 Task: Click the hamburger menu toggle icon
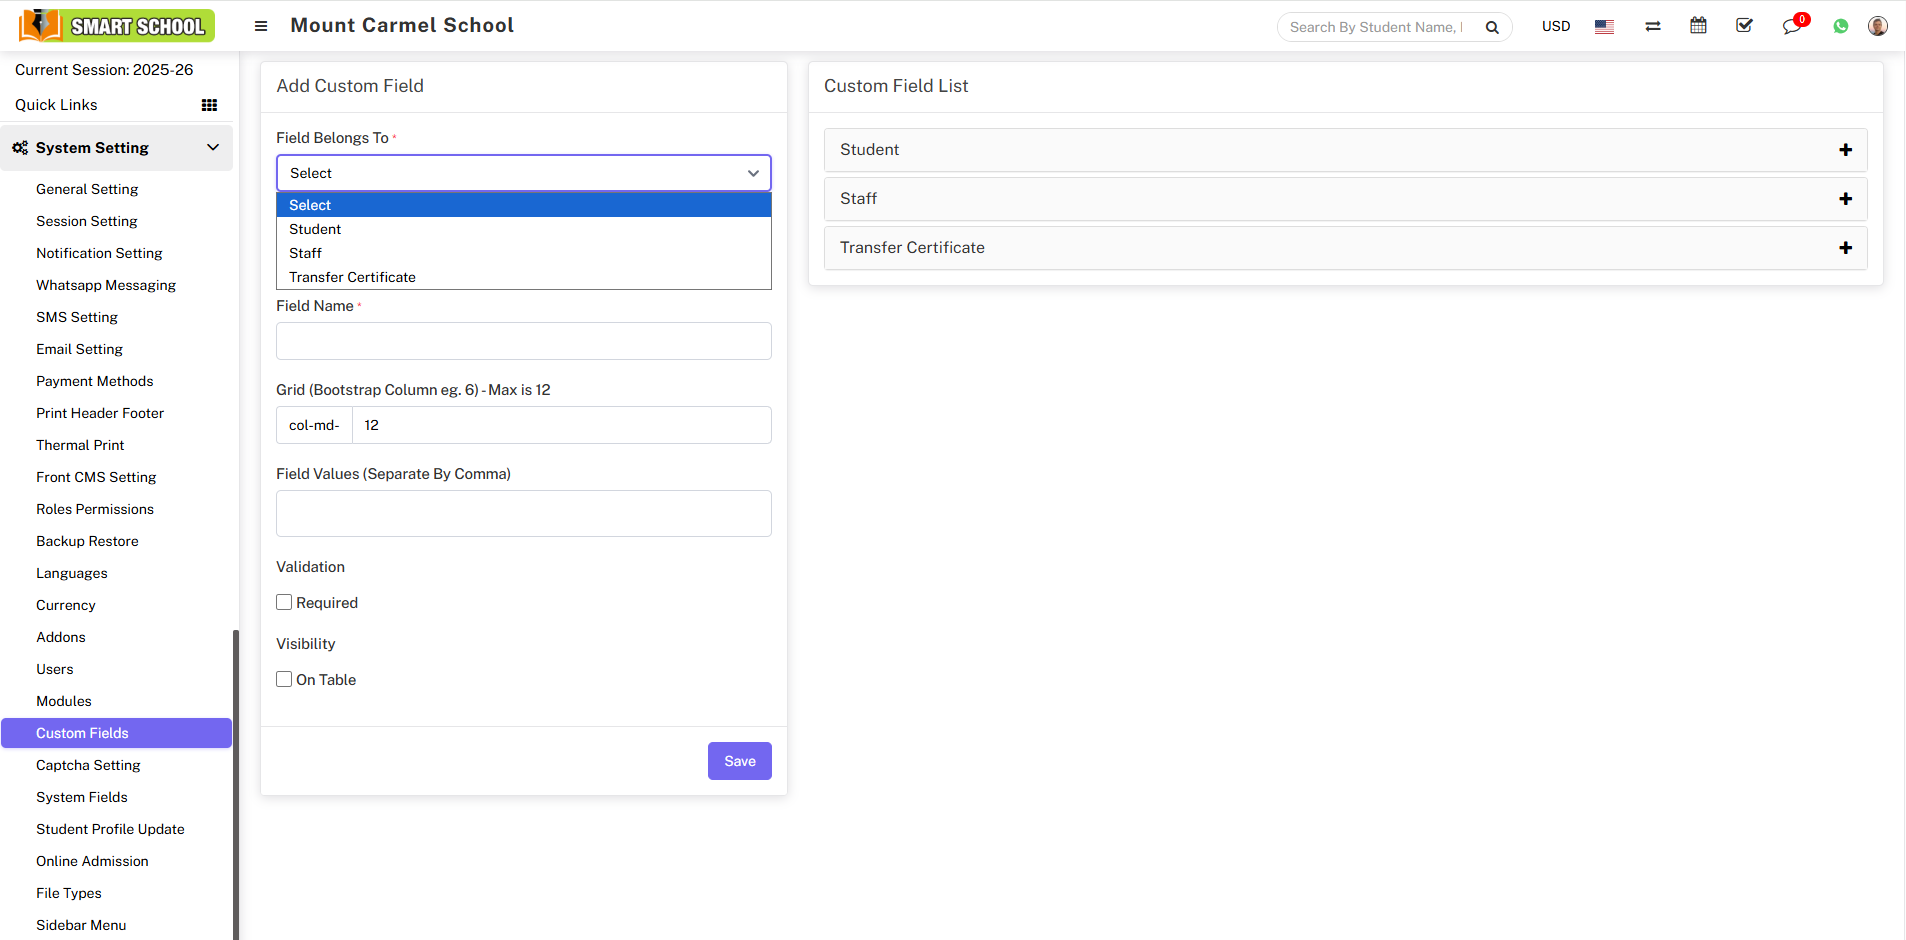click(x=261, y=26)
